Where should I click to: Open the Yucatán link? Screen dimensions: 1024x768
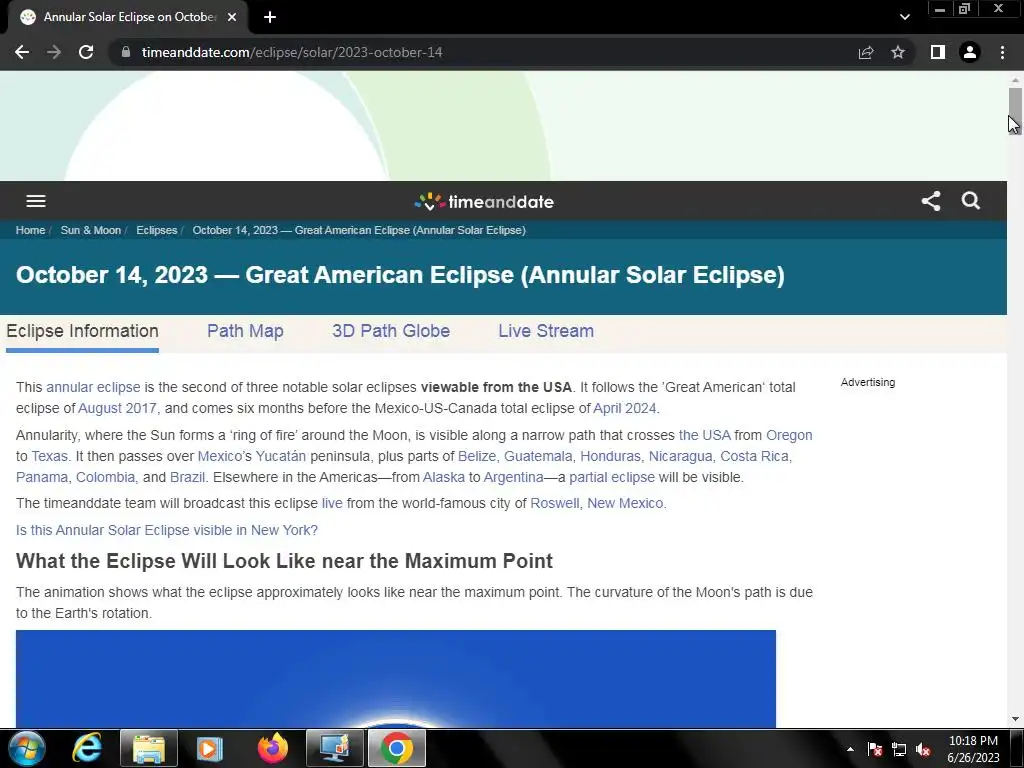(x=281, y=456)
